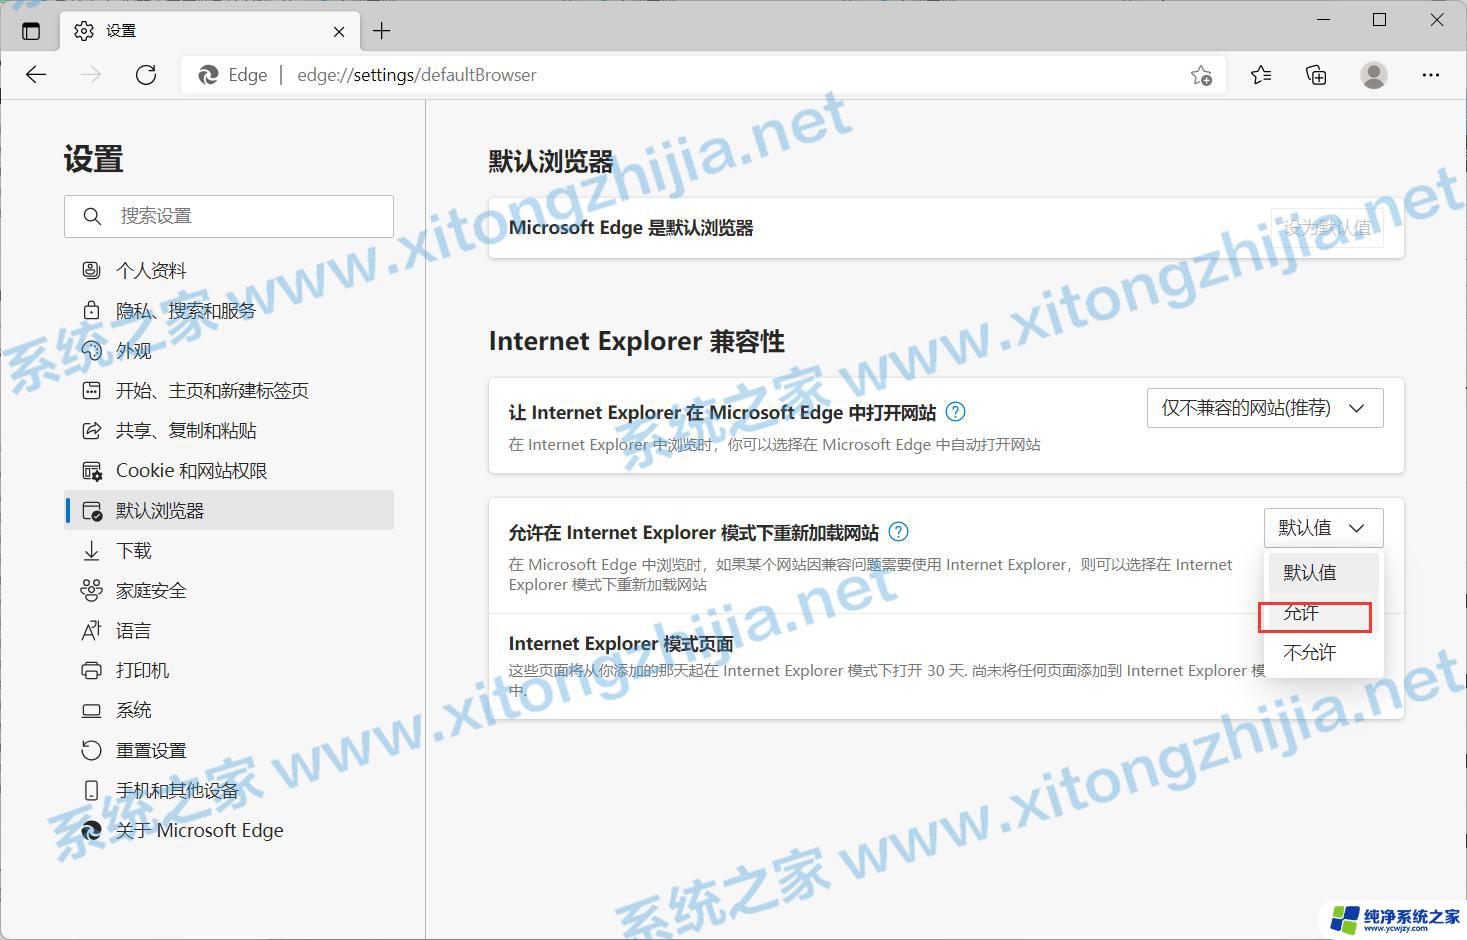Choose 不允许 option in the dropdown list
1467x940 pixels.
tap(1324, 652)
